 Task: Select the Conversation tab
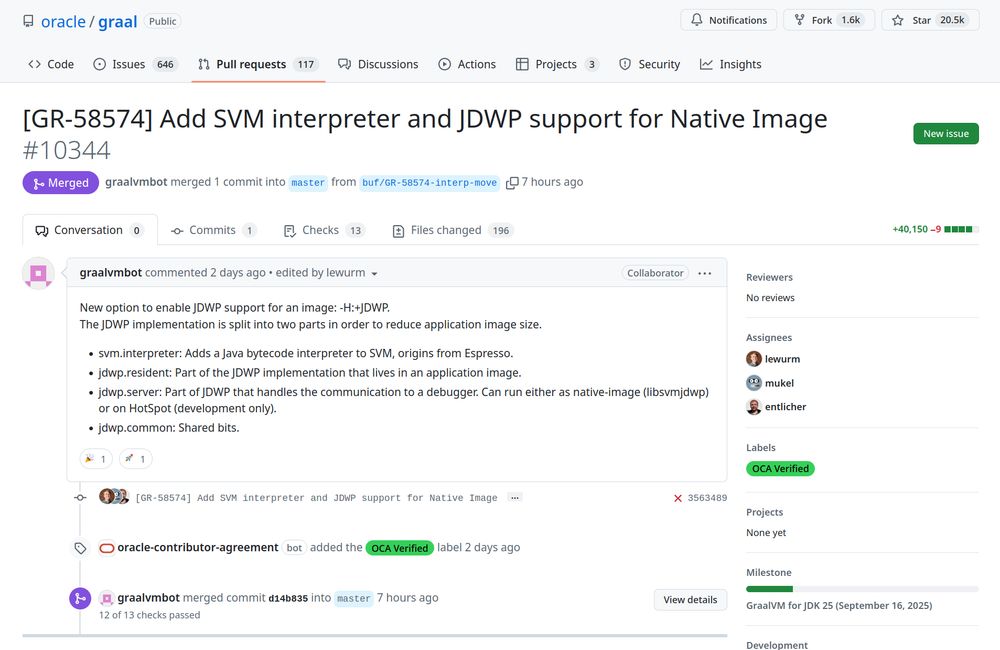(89, 230)
